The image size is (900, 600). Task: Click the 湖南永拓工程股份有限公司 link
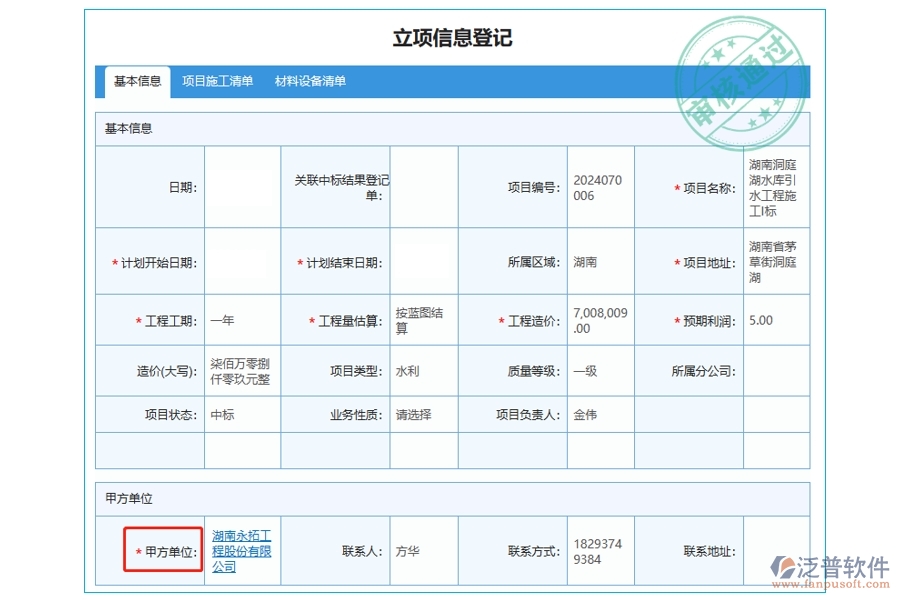pyautogui.click(x=242, y=551)
